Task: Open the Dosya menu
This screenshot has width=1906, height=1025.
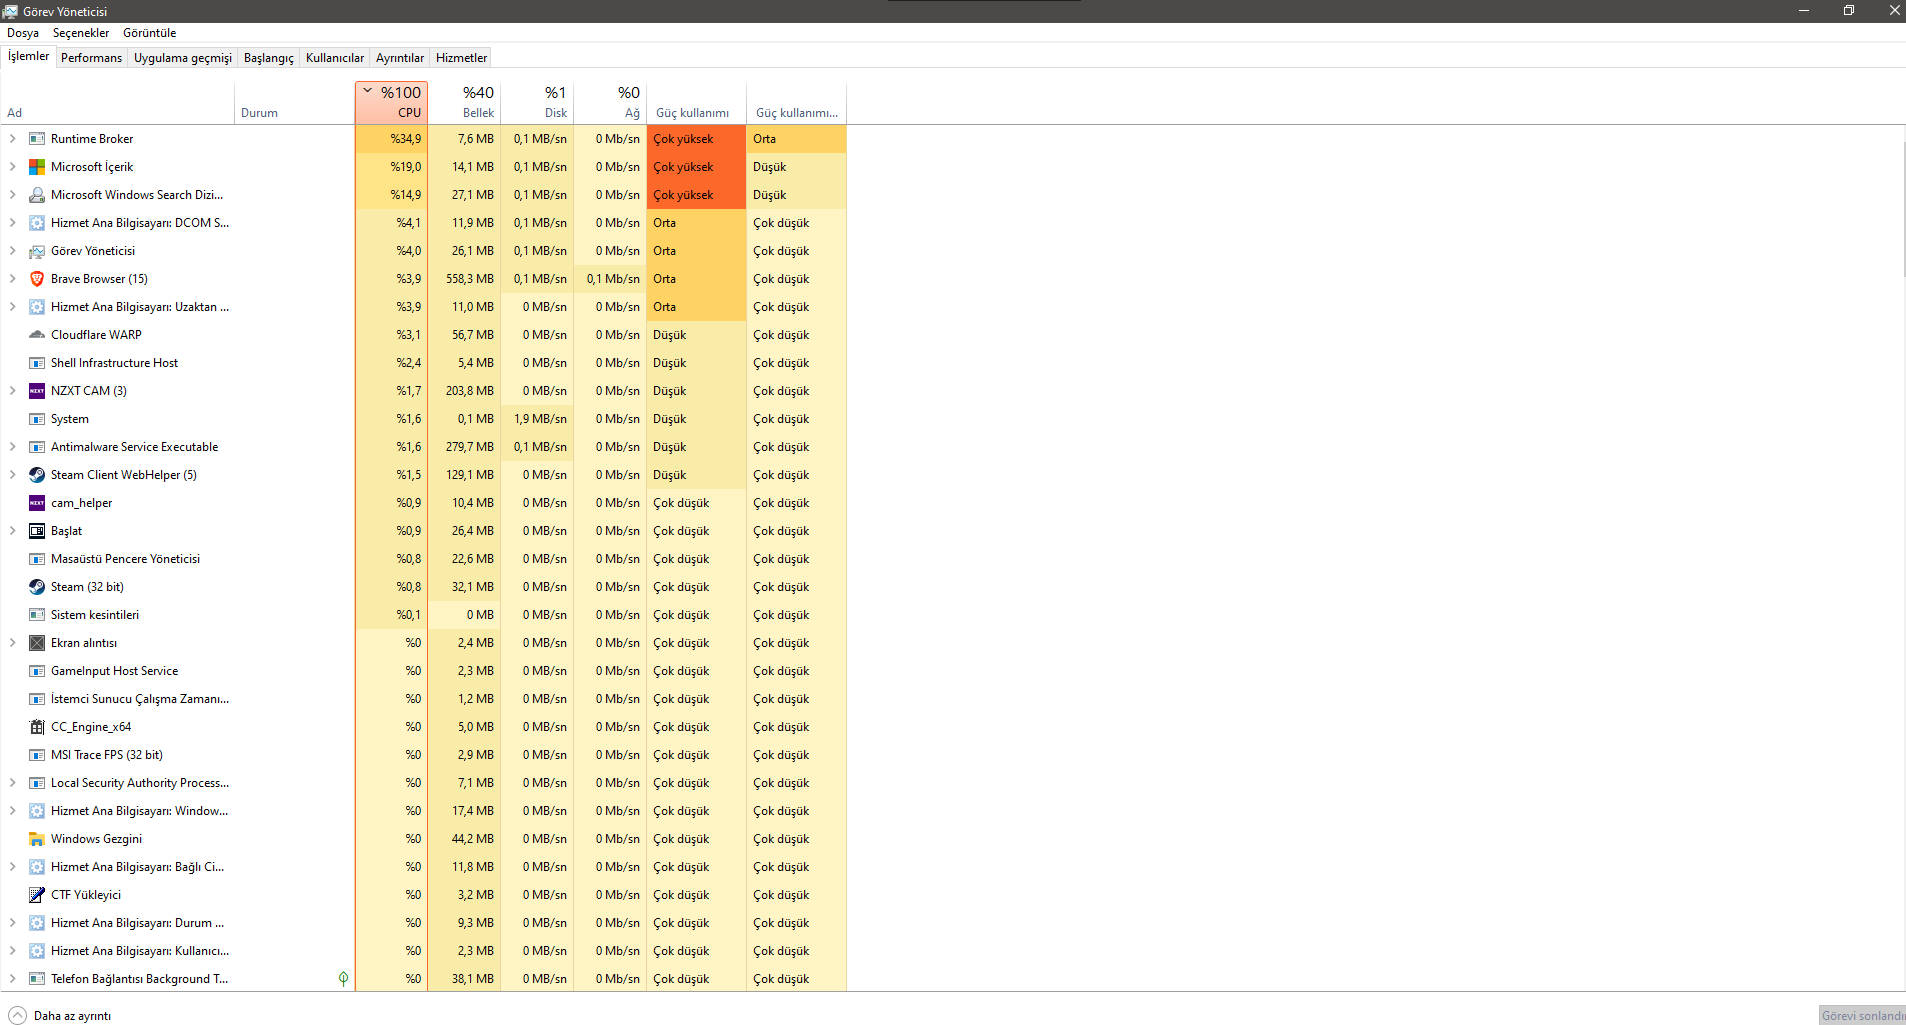Action: pyautogui.click(x=23, y=33)
